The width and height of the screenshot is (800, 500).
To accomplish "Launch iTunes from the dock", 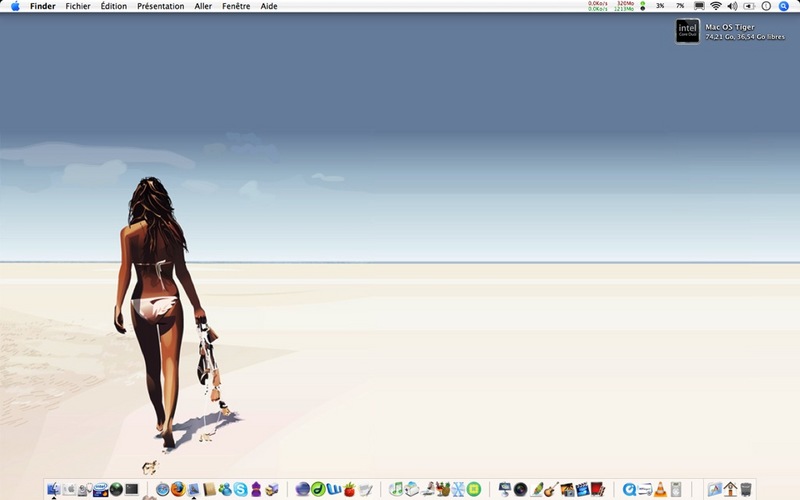I will [x=396, y=489].
